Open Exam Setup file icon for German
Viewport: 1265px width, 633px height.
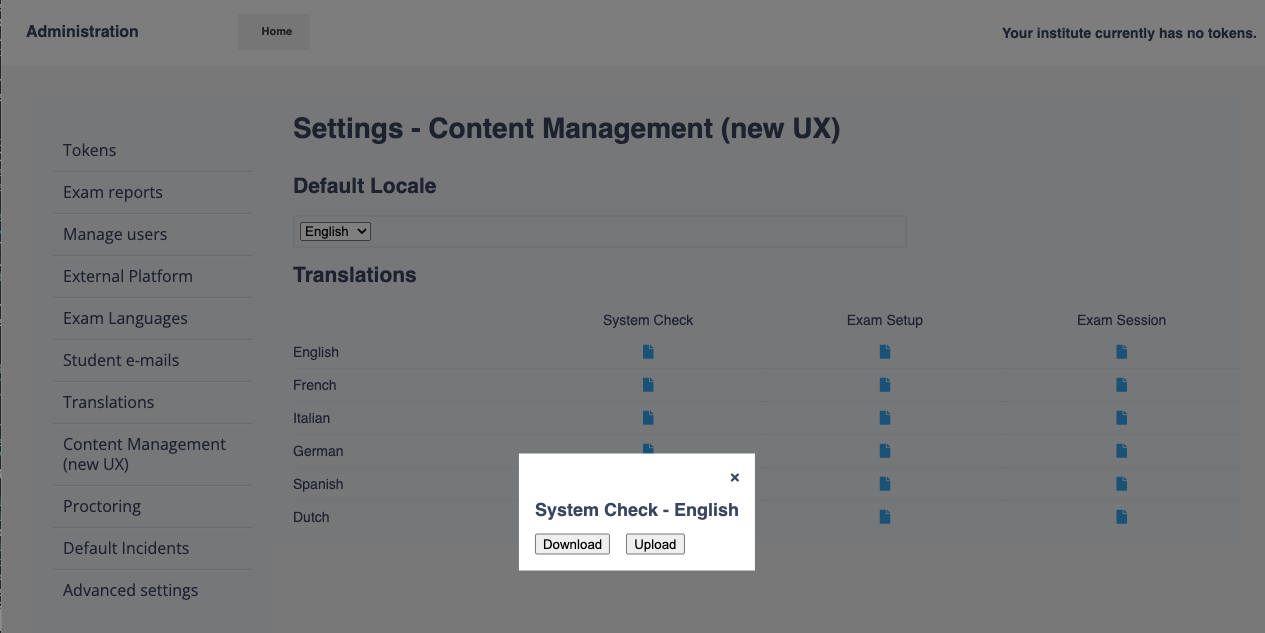(x=885, y=451)
